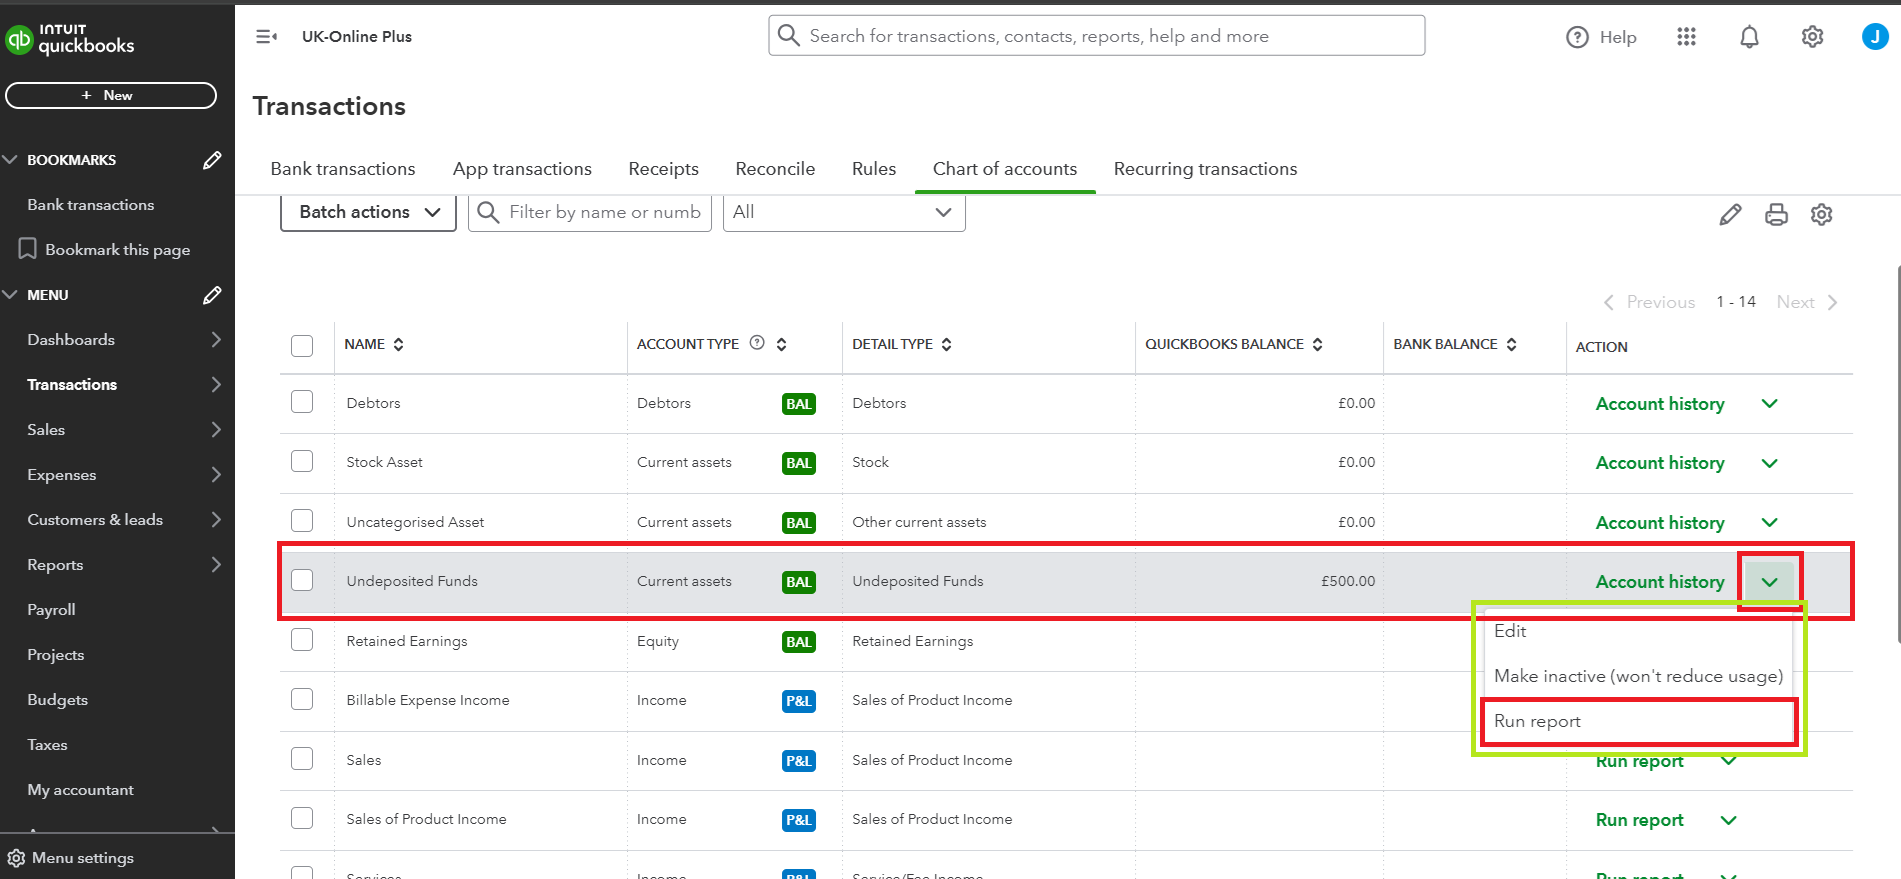
Task: Open the settings gear in header
Action: (x=1812, y=37)
